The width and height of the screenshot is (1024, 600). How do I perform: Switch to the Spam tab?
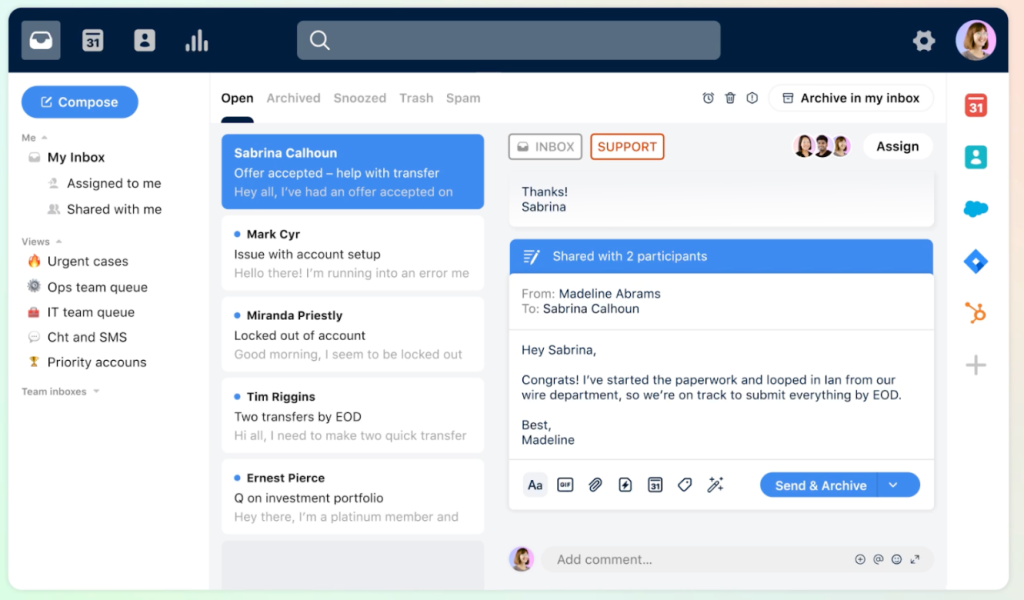click(463, 97)
